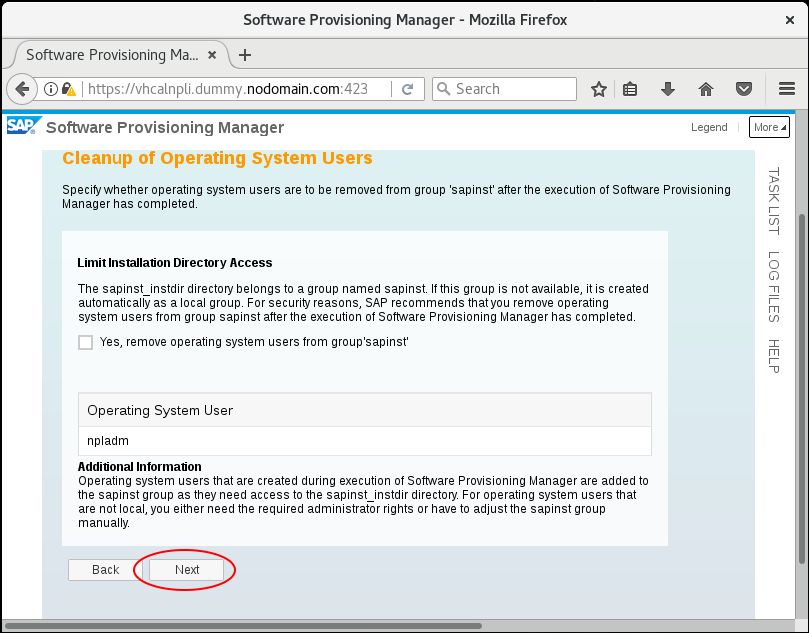Show bookmarks list icon

tap(630, 89)
